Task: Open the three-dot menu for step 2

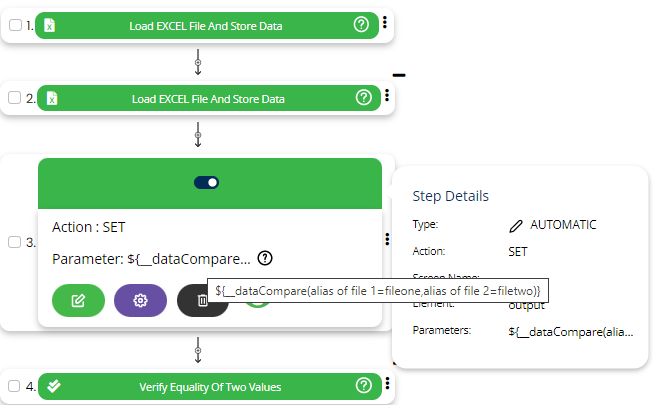Action: click(386, 97)
